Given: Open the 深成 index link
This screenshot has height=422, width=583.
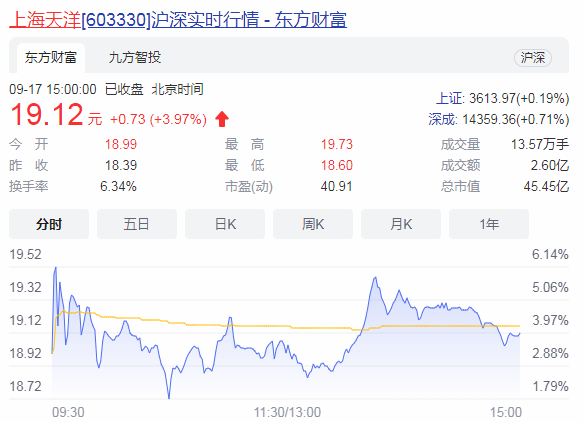Looking at the screenshot, I should click(442, 120).
